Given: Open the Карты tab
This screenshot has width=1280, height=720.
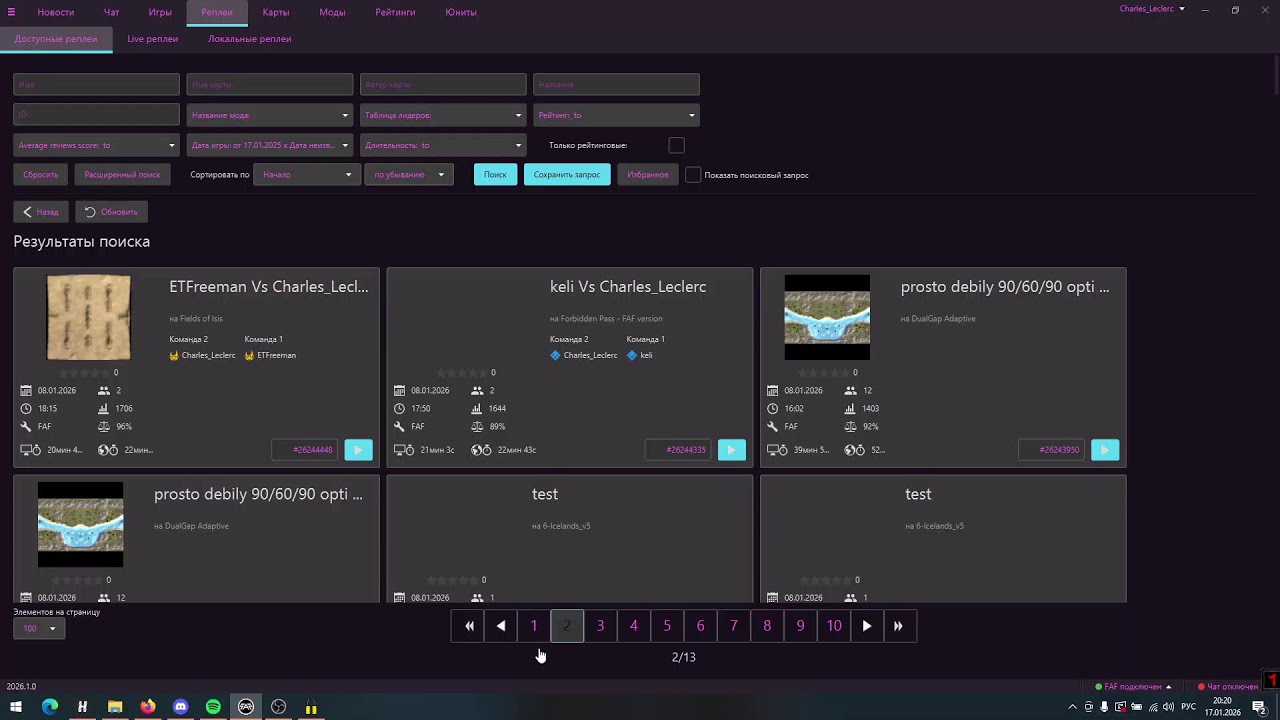Looking at the screenshot, I should coord(276,12).
